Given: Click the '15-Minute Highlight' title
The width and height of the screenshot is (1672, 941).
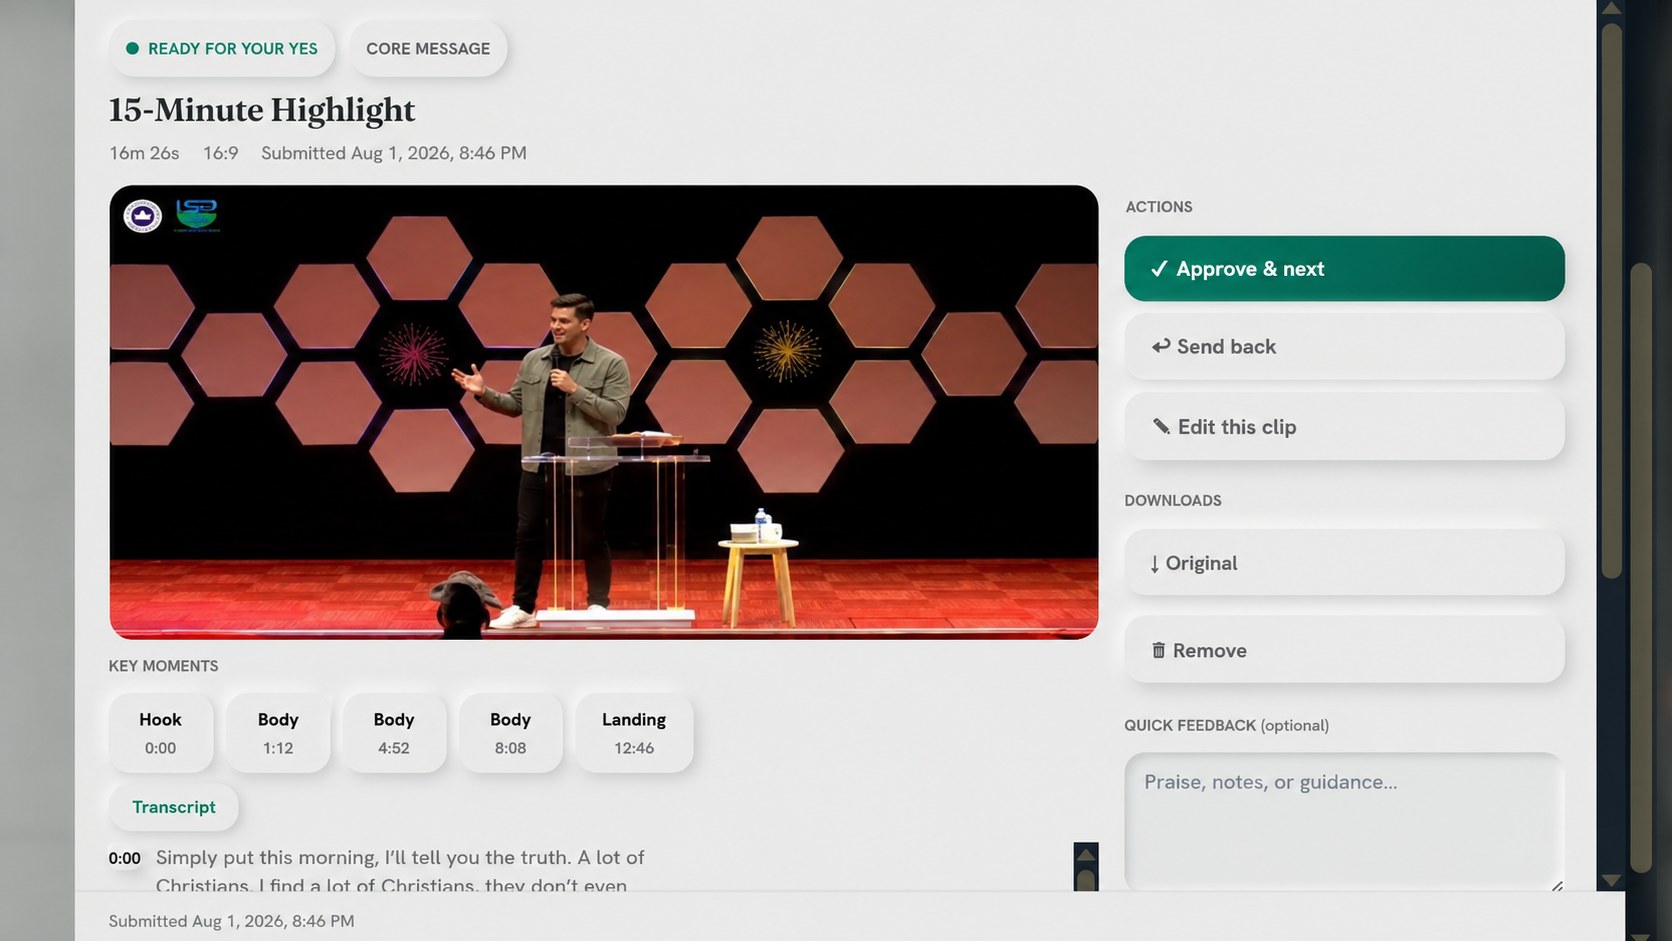Looking at the screenshot, I should pyautogui.click(x=262, y=110).
